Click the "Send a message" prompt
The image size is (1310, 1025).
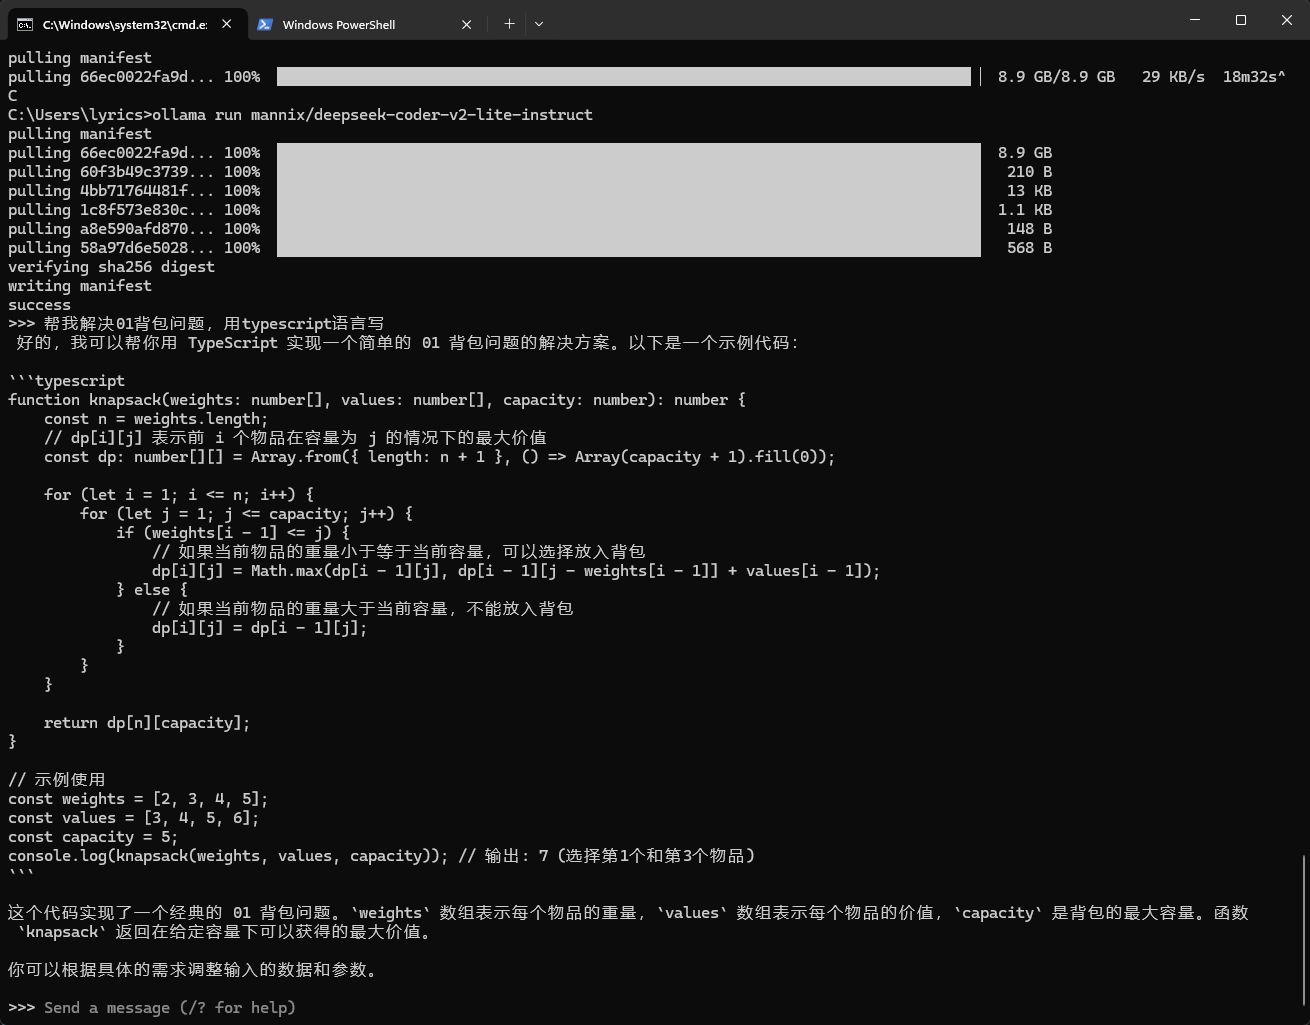[170, 1008]
